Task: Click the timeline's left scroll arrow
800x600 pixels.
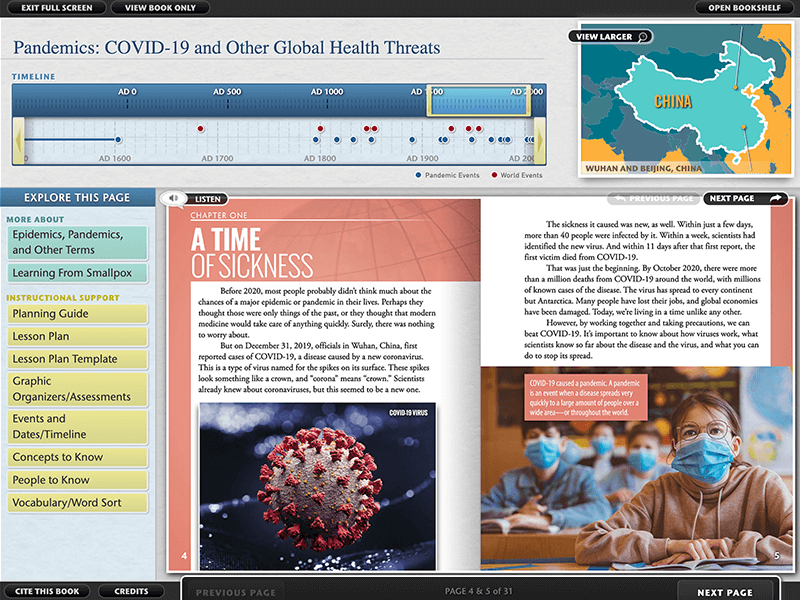Action: click(x=18, y=141)
